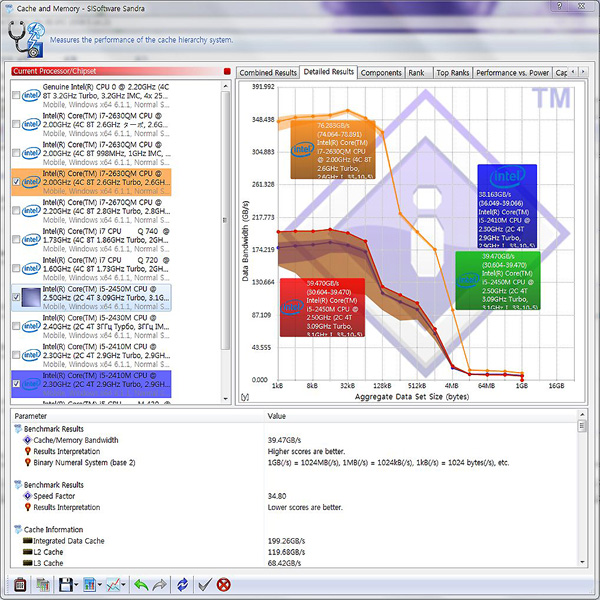Click the red i5-2450M chart legend box

tap(322, 308)
